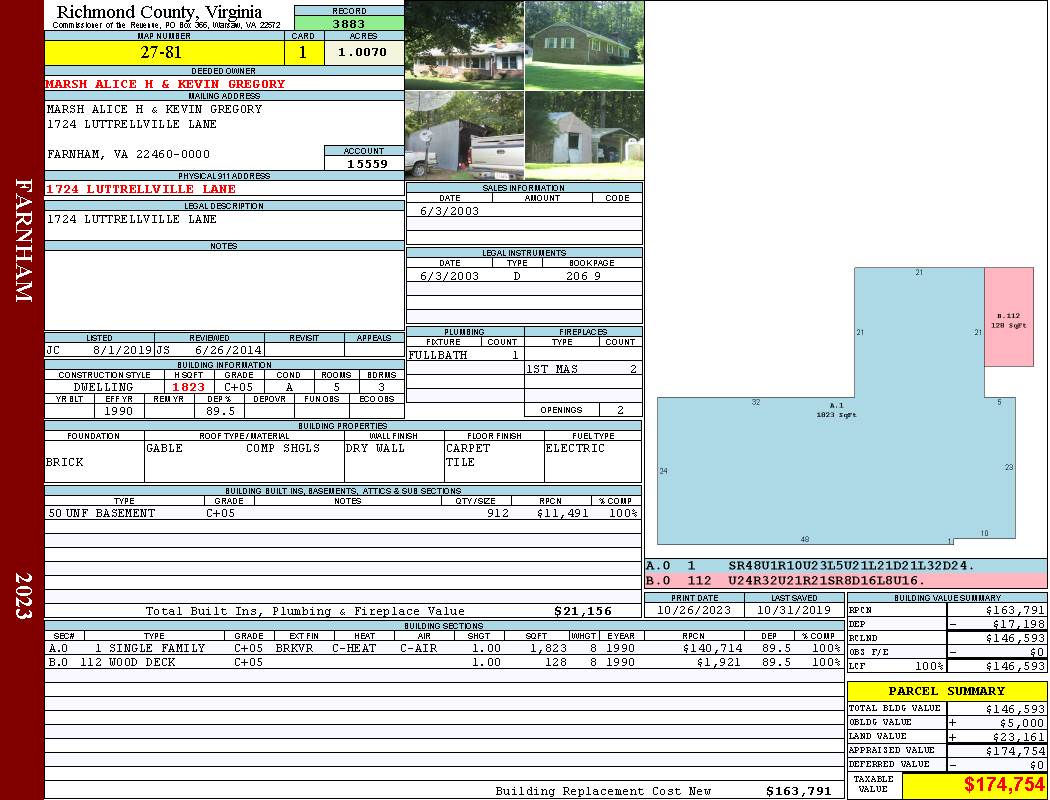Click the acres value 1.0070

(x=364, y=53)
